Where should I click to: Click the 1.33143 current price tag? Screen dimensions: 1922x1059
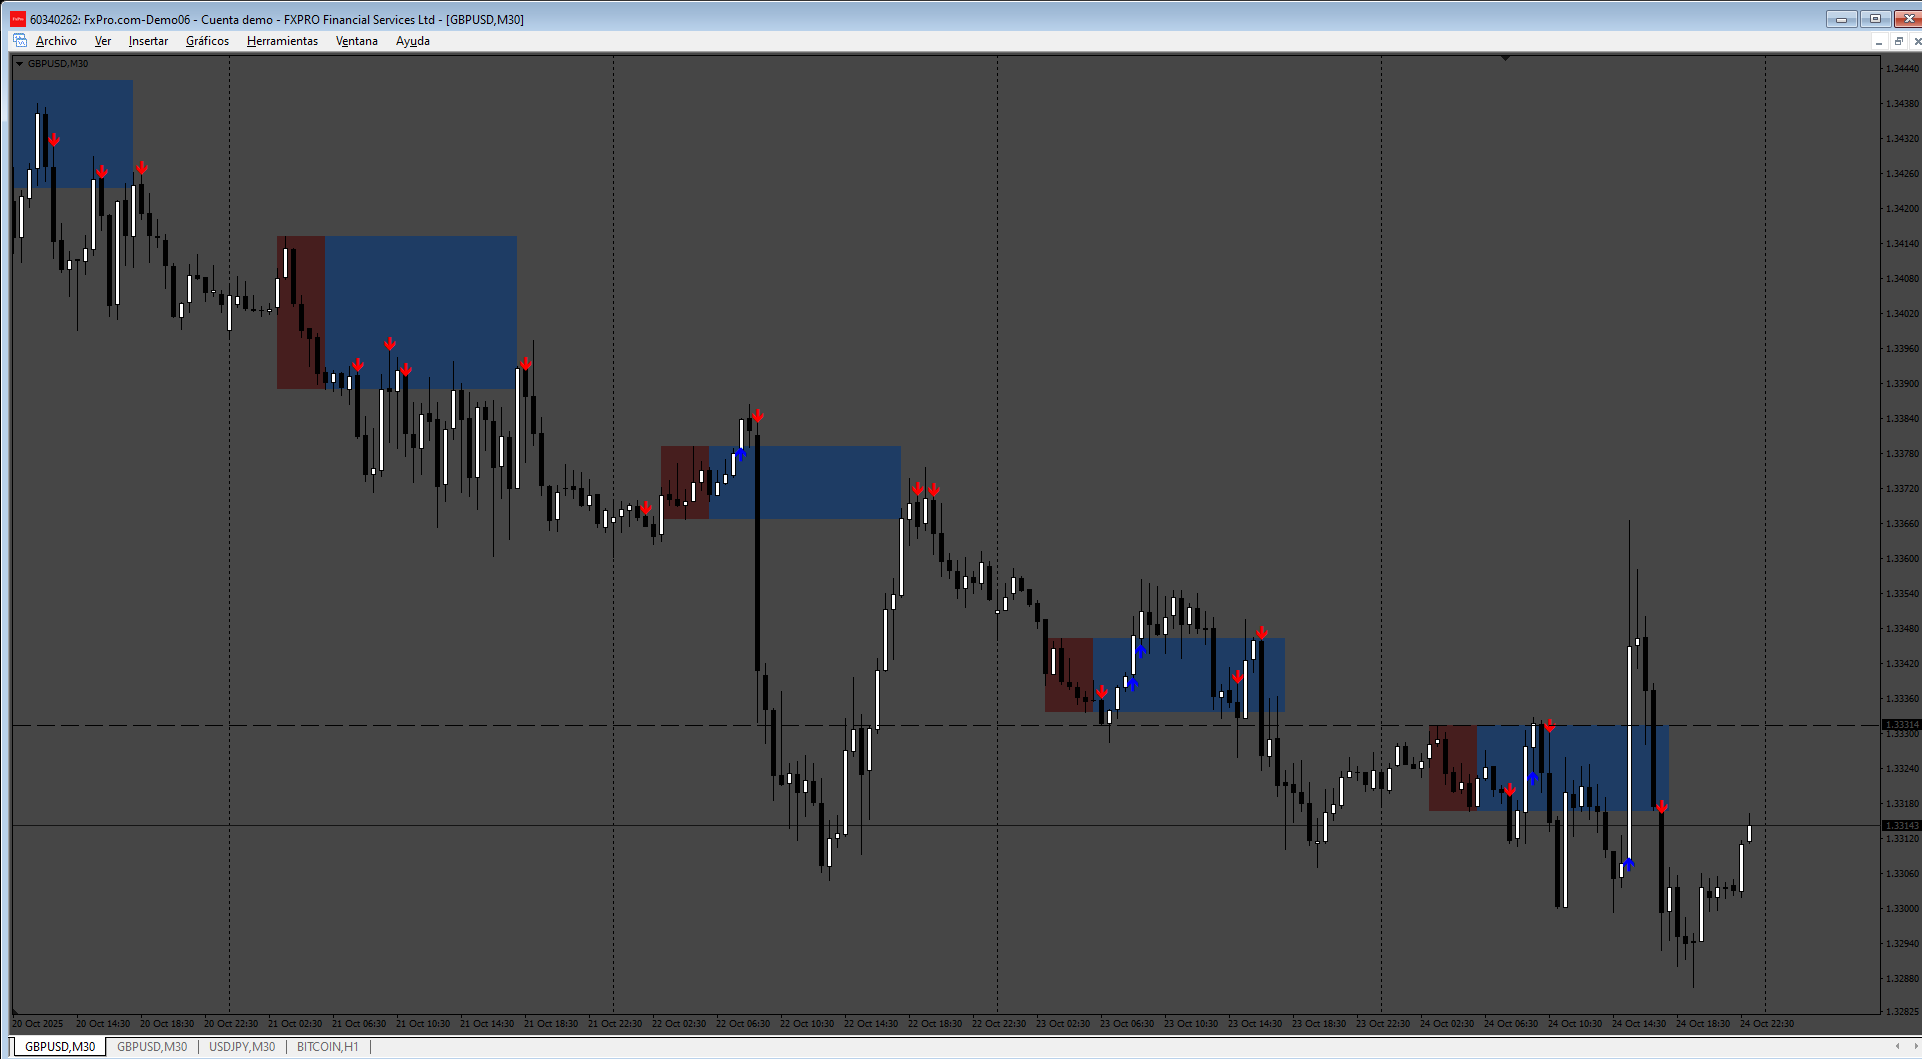point(1901,825)
